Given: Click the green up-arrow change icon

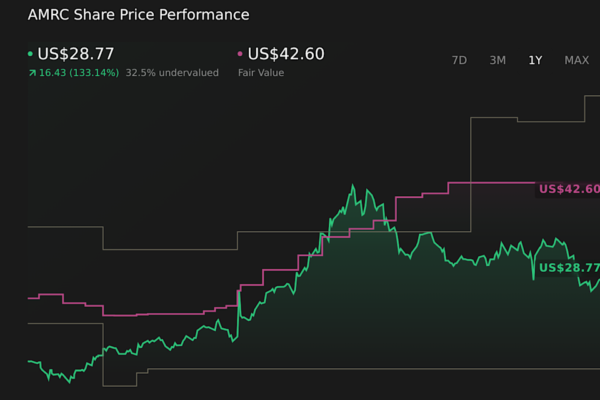Looking at the screenshot, I should (32, 73).
